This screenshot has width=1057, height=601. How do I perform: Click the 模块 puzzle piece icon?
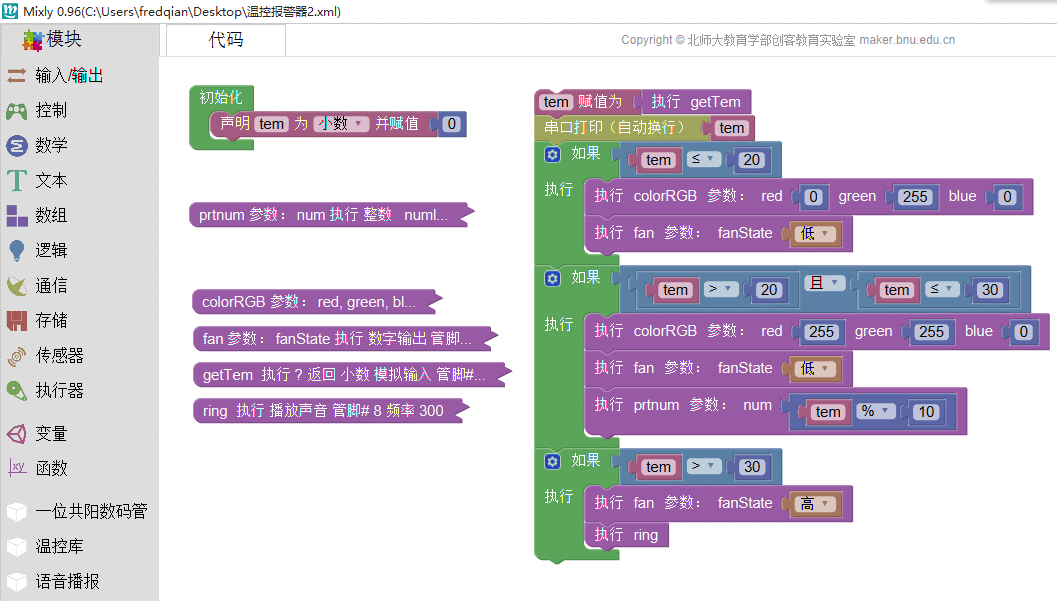32,40
